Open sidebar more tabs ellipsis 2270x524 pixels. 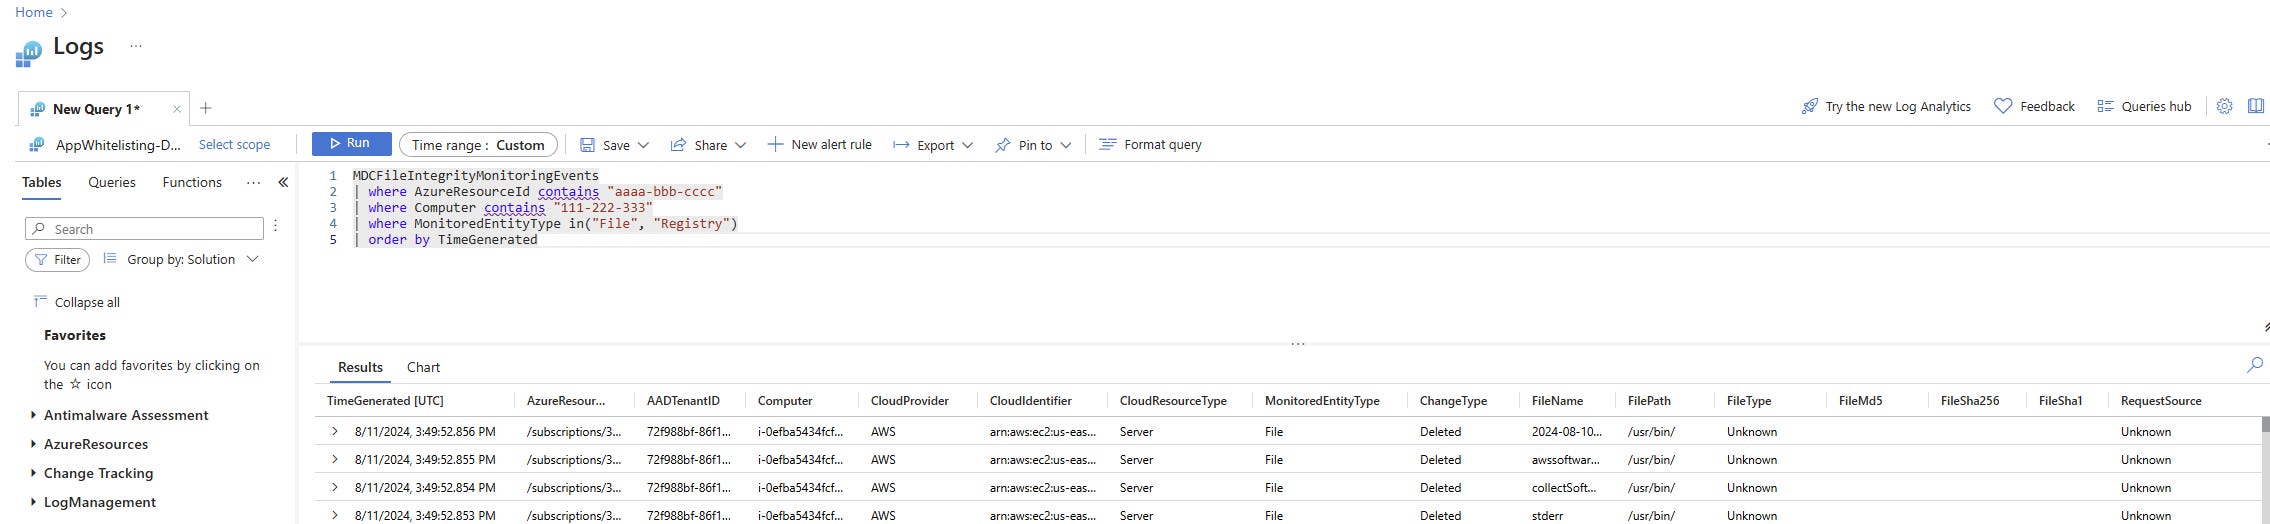pos(253,182)
